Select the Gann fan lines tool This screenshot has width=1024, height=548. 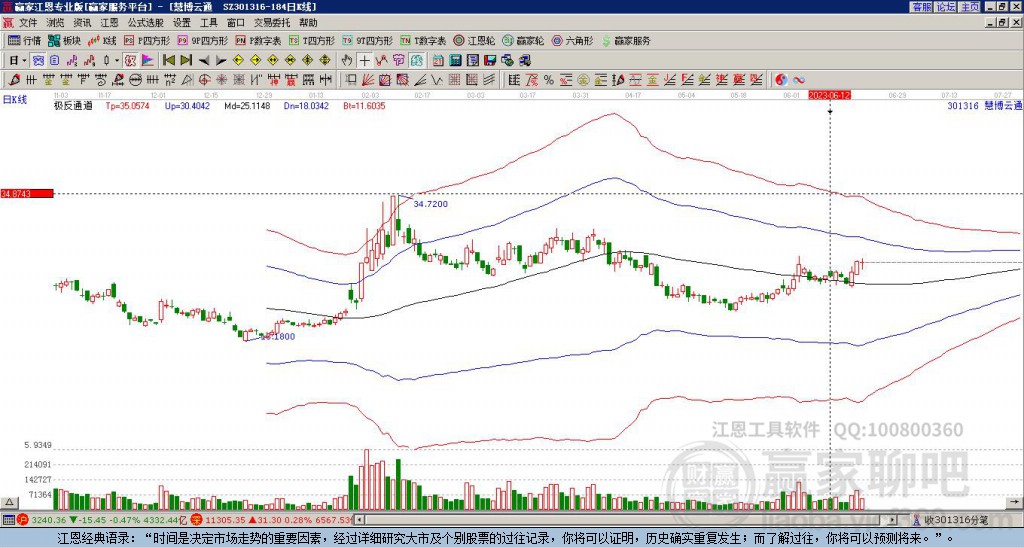[x=368, y=80]
